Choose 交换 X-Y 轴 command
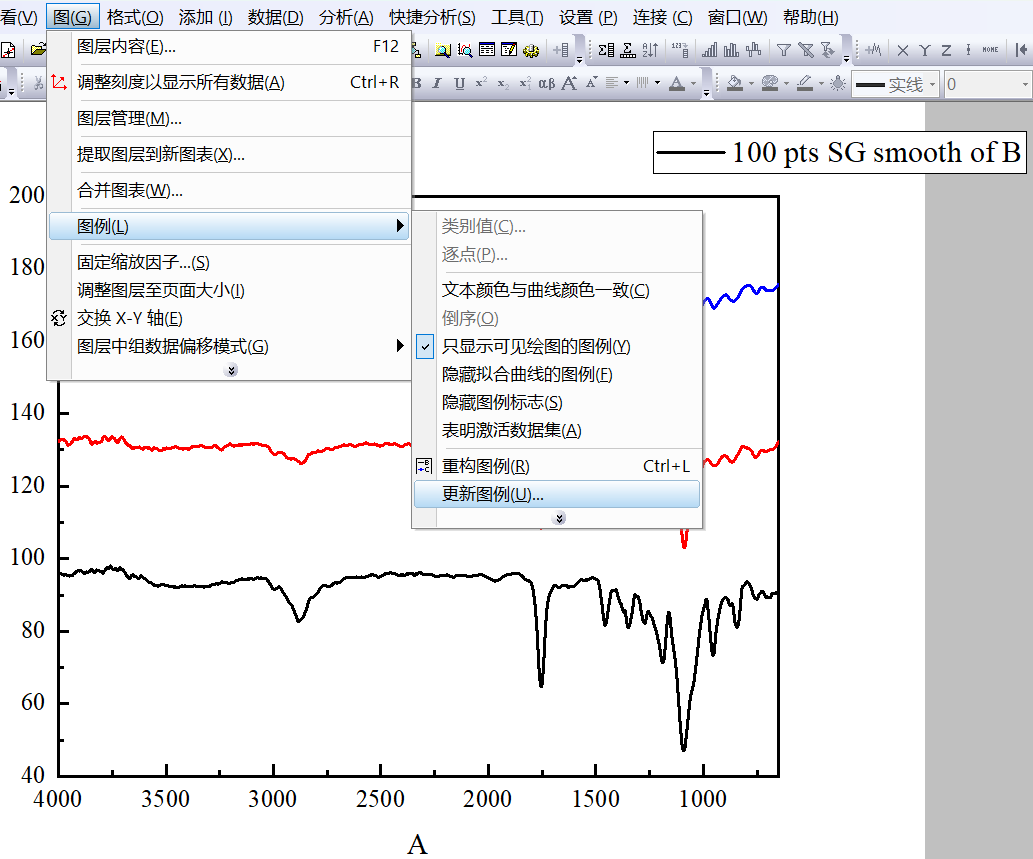Screen dimensions: 1033x859 (x=130, y=319)
